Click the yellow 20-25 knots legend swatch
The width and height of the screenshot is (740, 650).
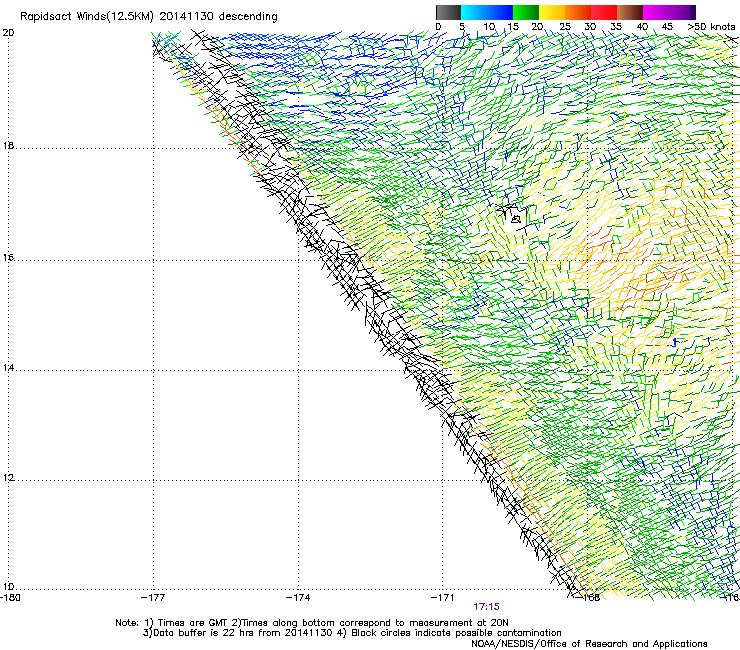(552, 12)
